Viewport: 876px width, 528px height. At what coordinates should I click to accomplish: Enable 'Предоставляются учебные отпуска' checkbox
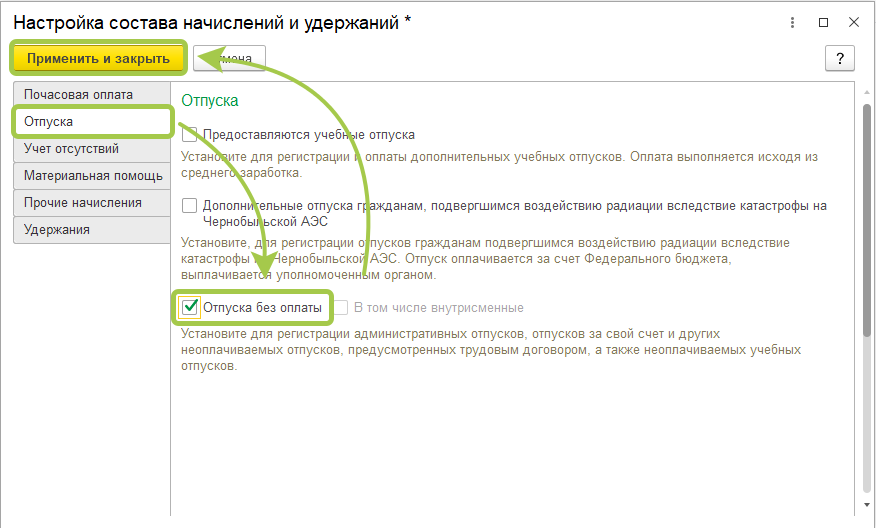coord(190,135)
